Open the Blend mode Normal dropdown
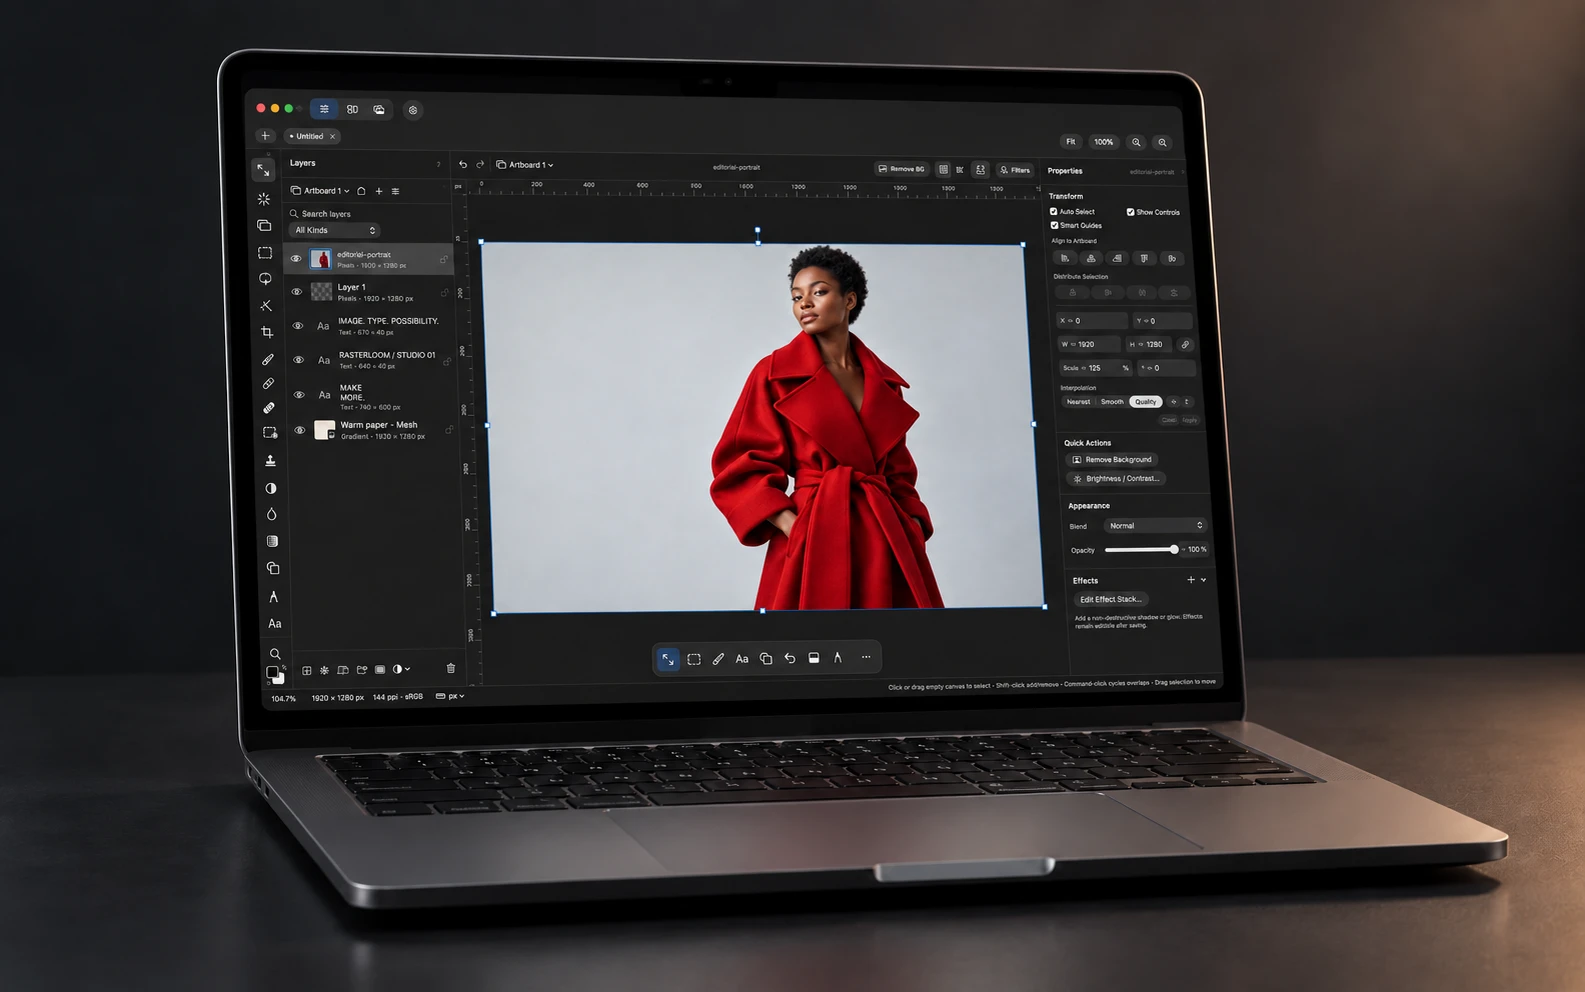The image size is (1585, 992). pos(1155,526)
